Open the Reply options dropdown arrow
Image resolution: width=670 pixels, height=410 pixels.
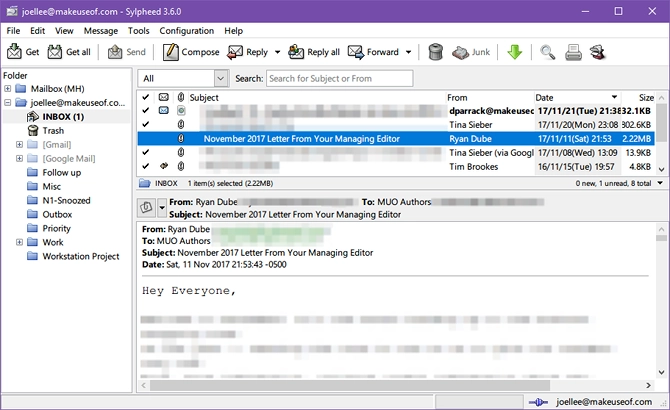click(277, 52)
